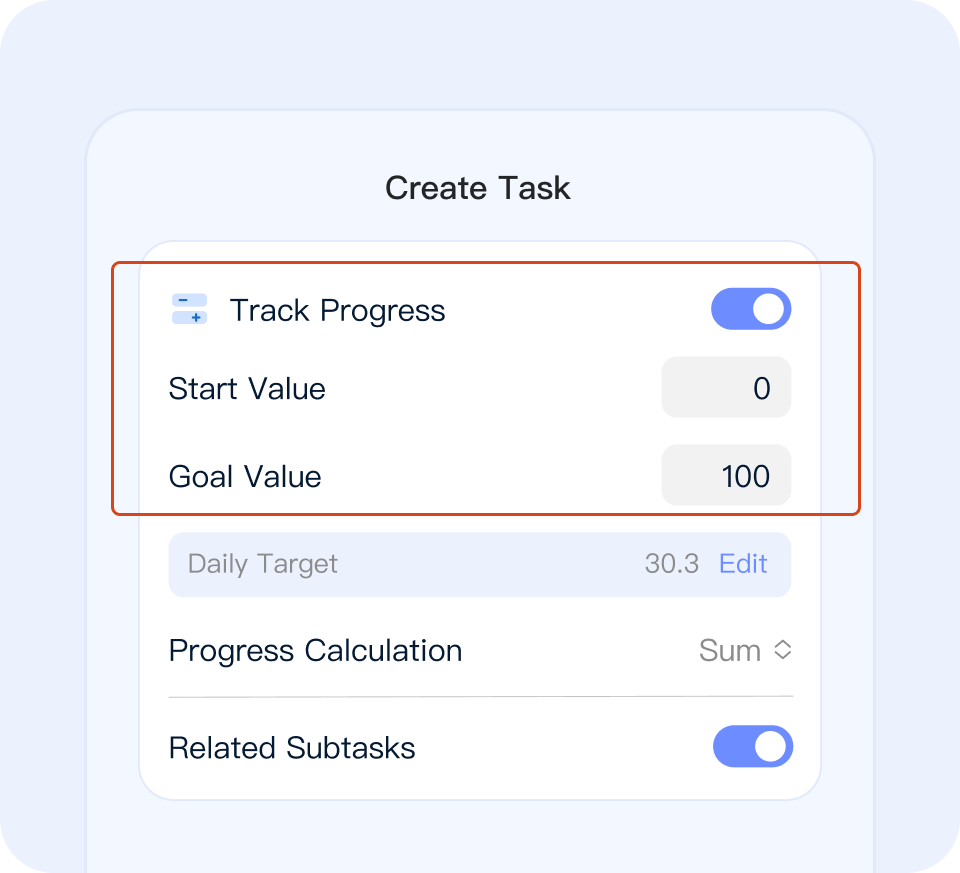Click Edit next to Daily Target
Screen dimensions: 960x873
pyautogui.click(x=743, y=564)
